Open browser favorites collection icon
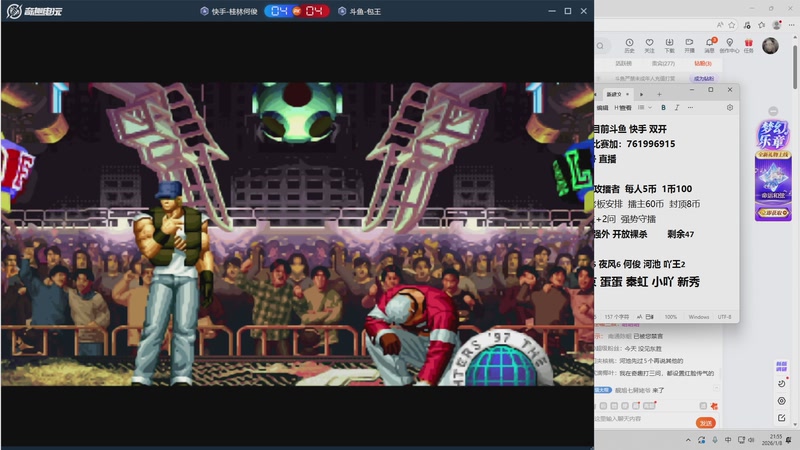Image resolution: width=800 pixels, height=450 pixels. coord(762,24)
